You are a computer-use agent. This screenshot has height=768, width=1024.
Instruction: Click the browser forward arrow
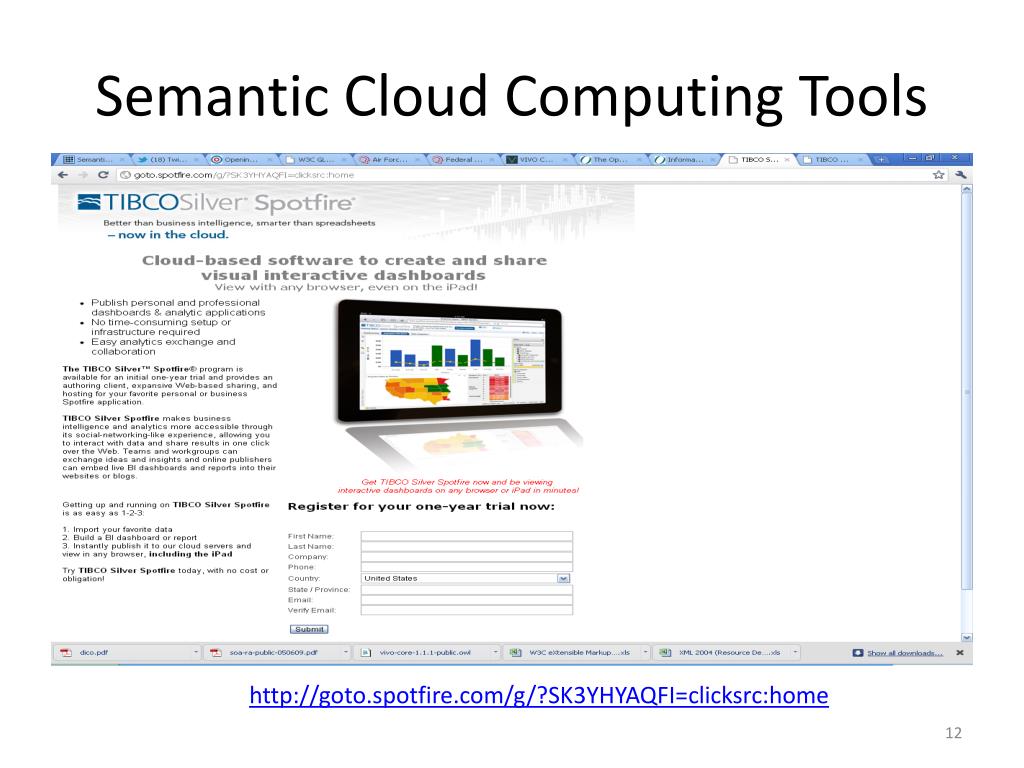(x=83, y=175)
